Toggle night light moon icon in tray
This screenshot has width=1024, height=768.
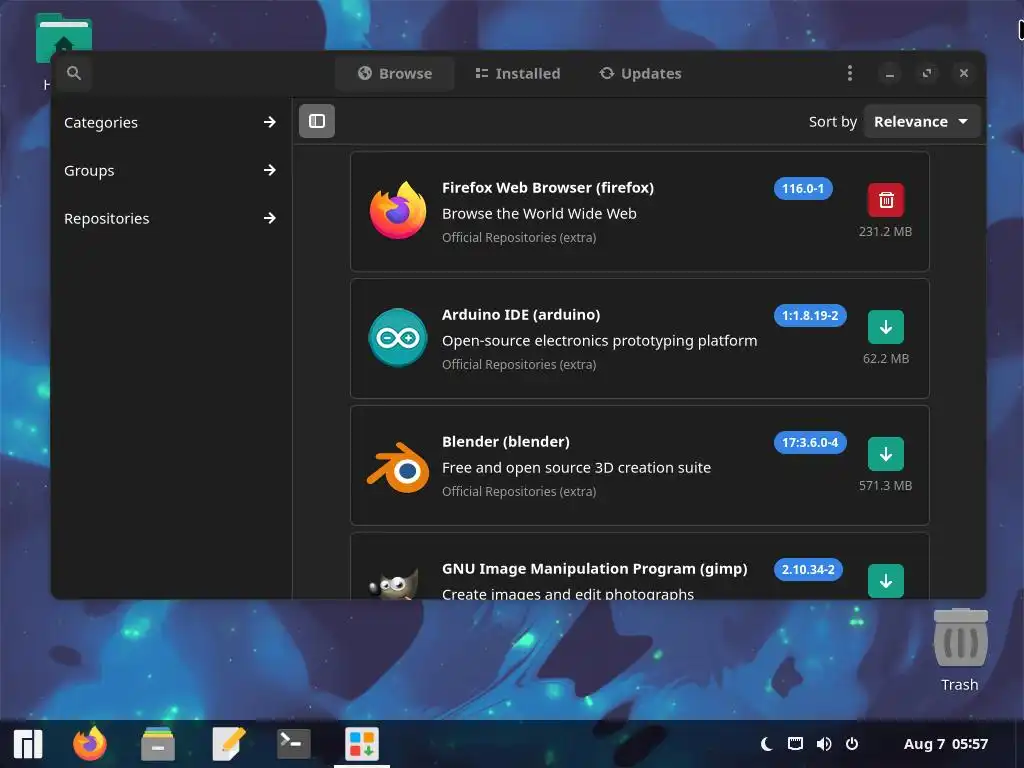767,744
